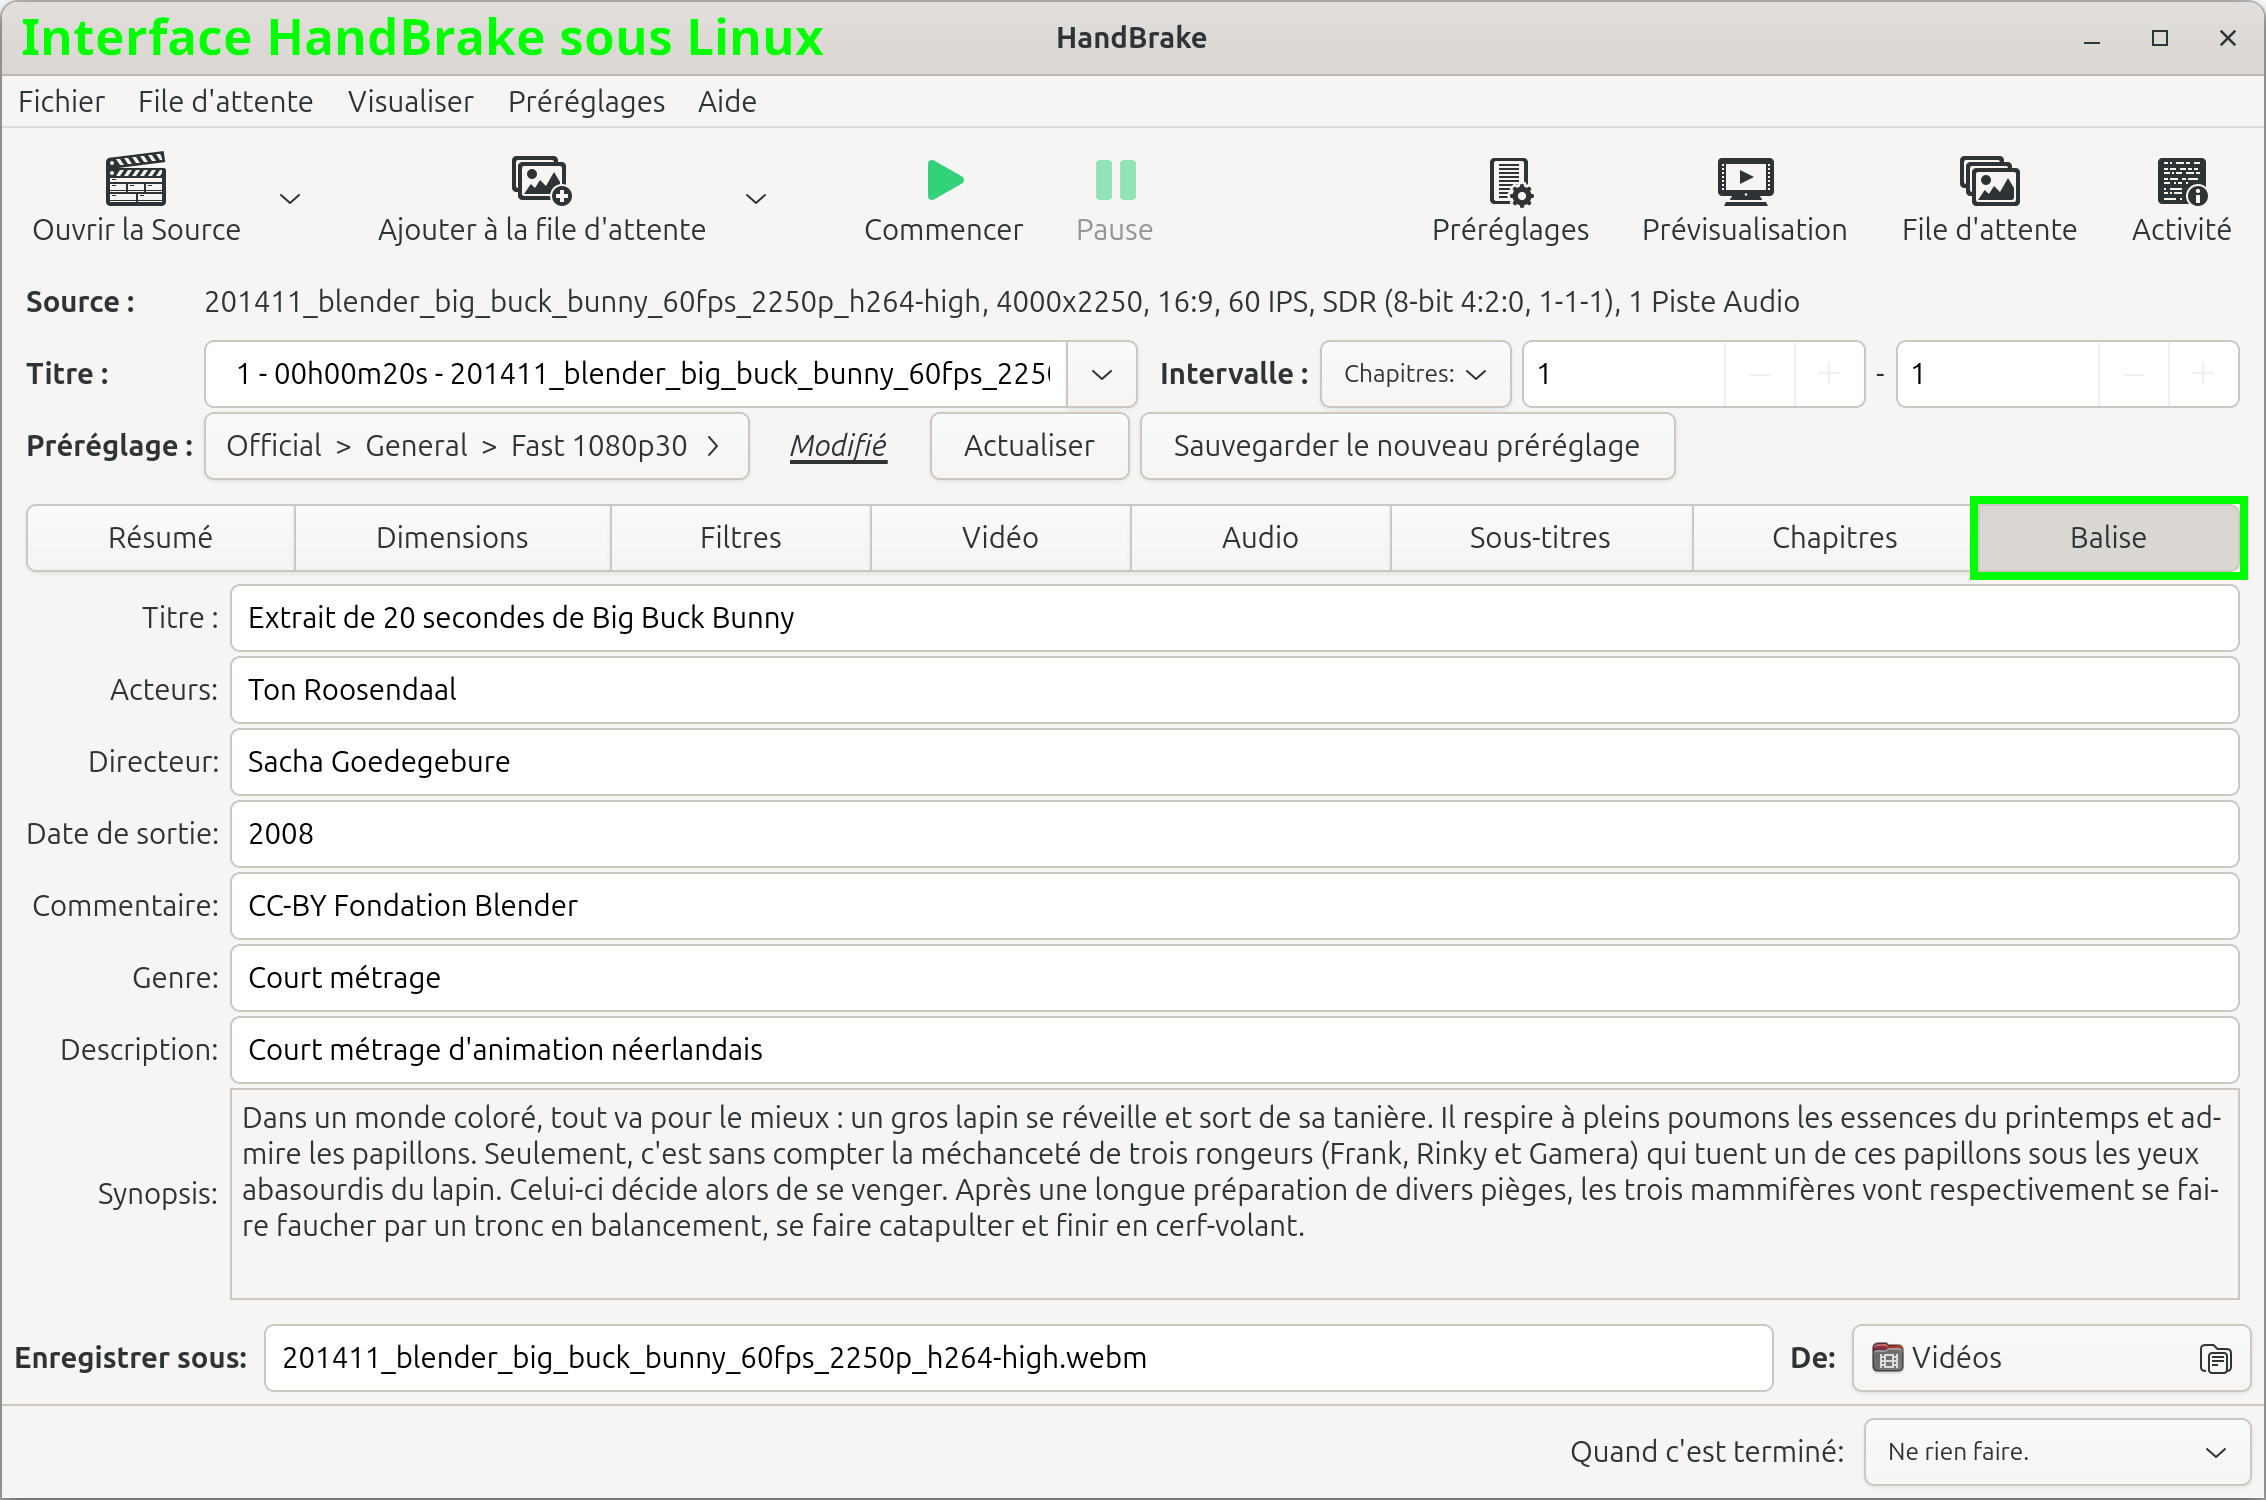2266x1500 pixels.
Task: Open the File d'attente menu
Action: tap(225, 101)
